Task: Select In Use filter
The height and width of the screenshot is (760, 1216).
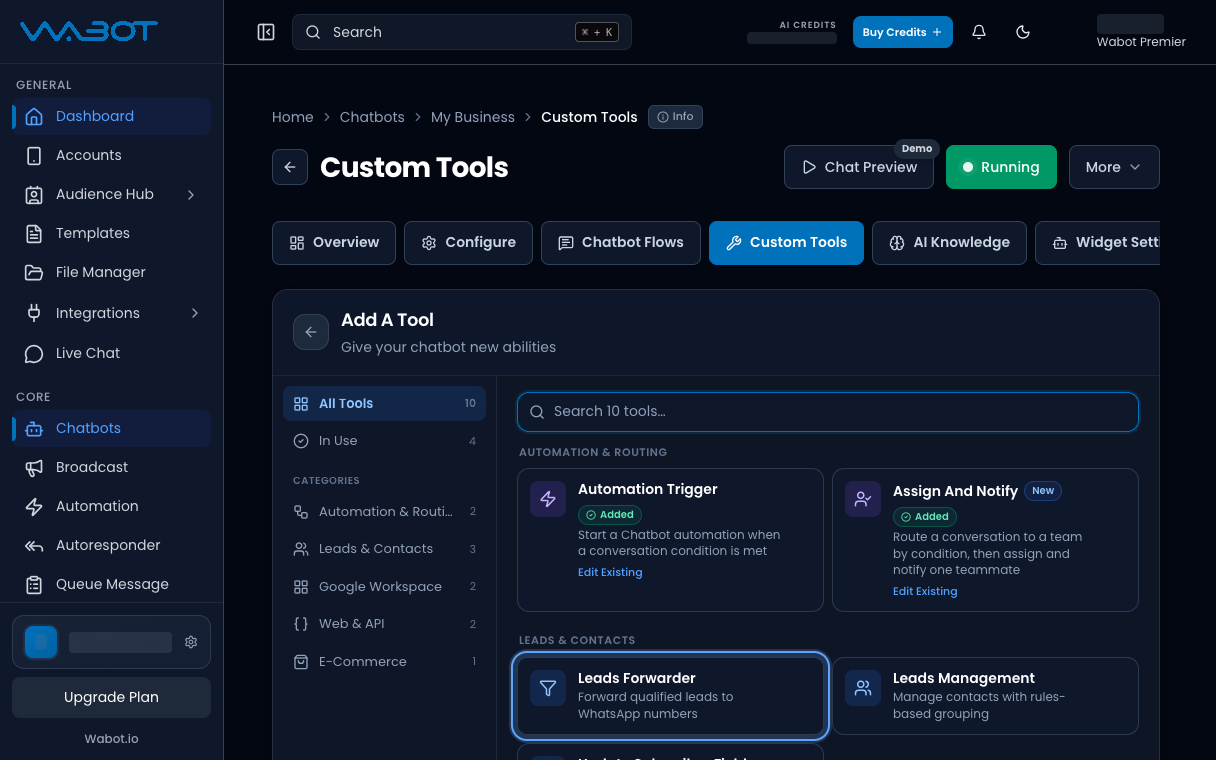Action: point(385,441)
